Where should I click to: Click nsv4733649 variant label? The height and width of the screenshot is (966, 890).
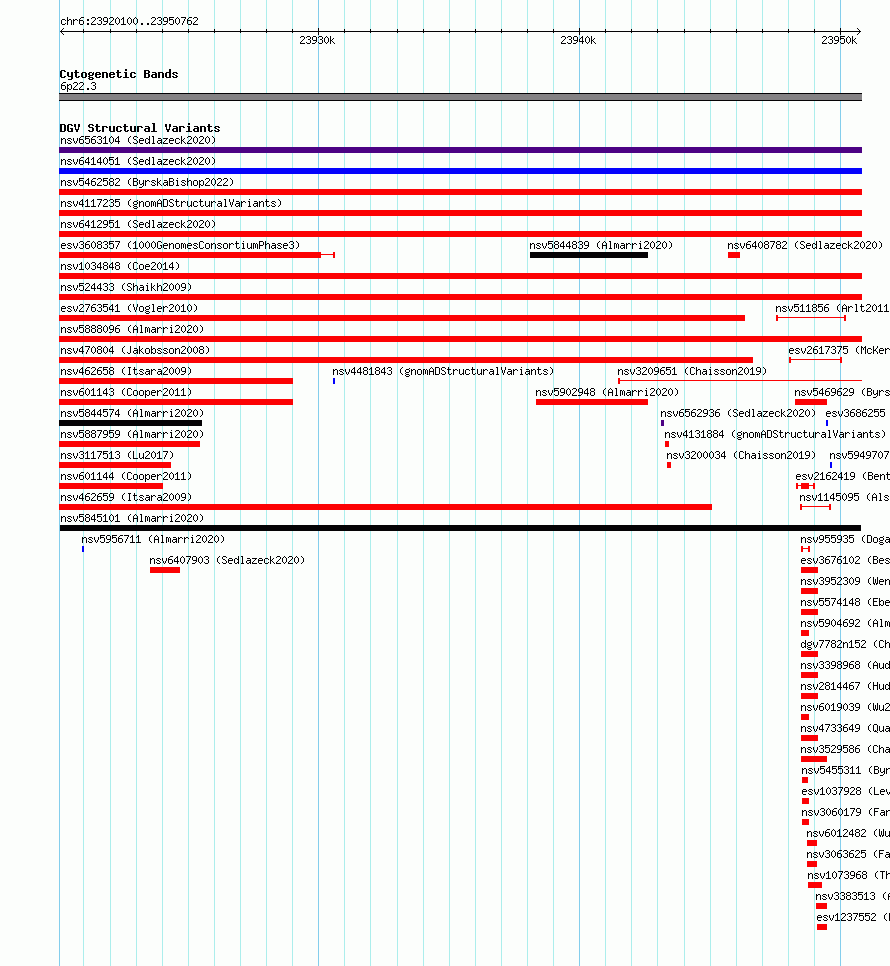tap(845, 728)
